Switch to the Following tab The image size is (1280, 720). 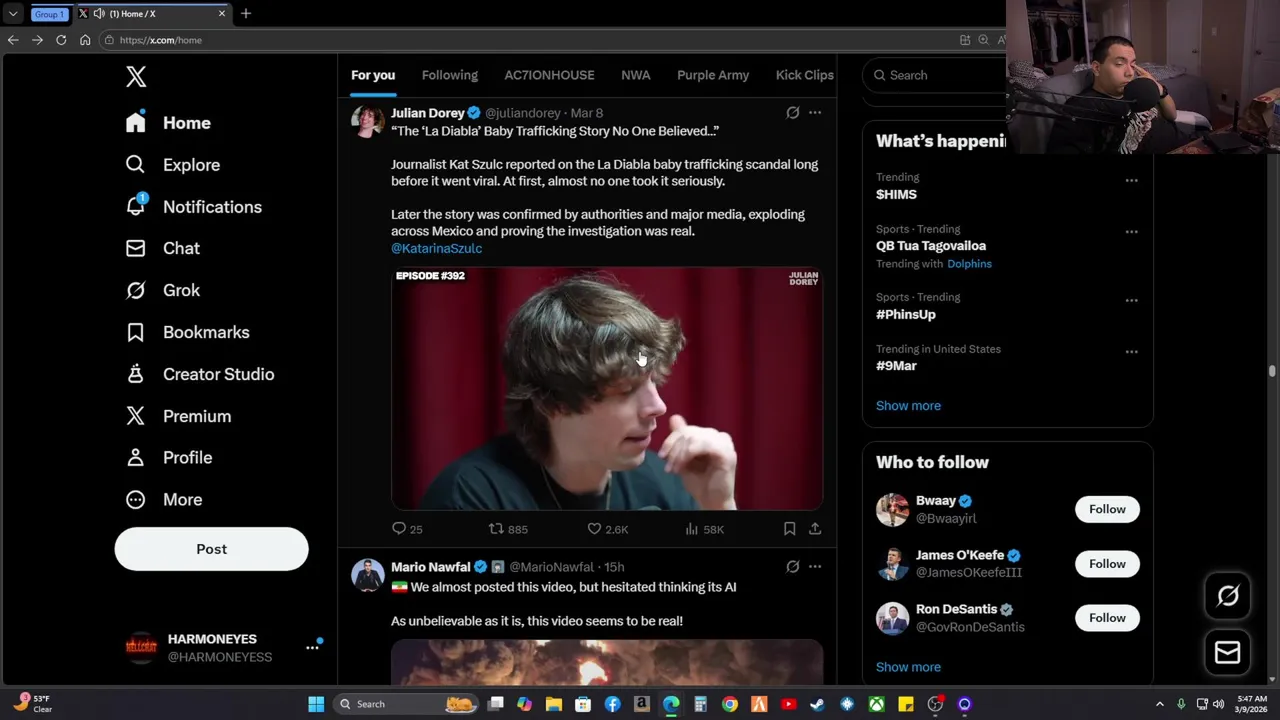point(450,75)
